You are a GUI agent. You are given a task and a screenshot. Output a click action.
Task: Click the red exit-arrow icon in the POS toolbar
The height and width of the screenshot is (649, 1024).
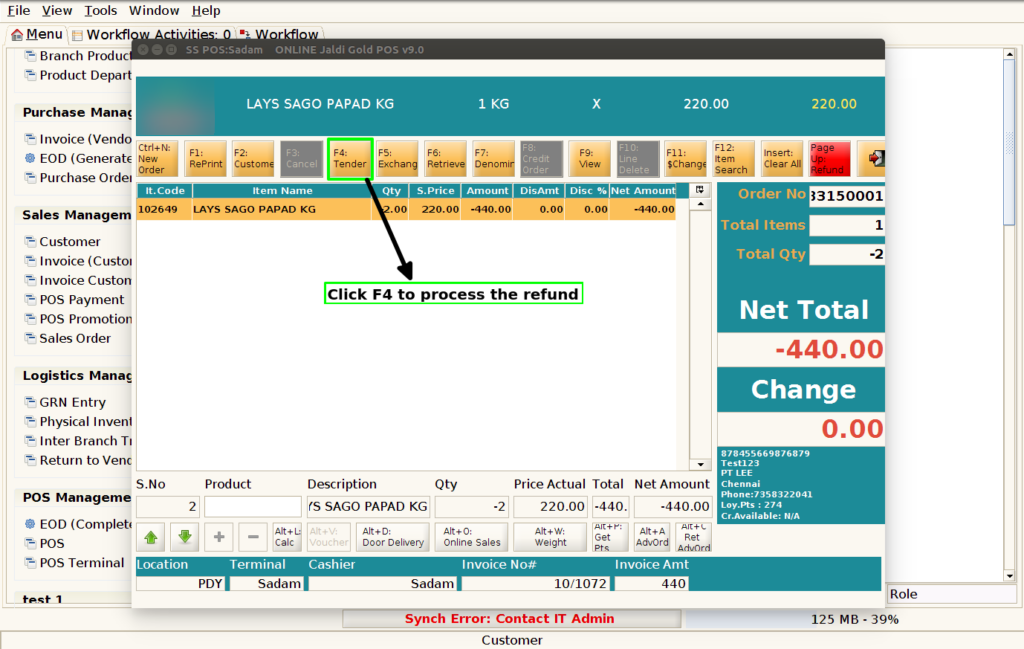tap(874, 159)
